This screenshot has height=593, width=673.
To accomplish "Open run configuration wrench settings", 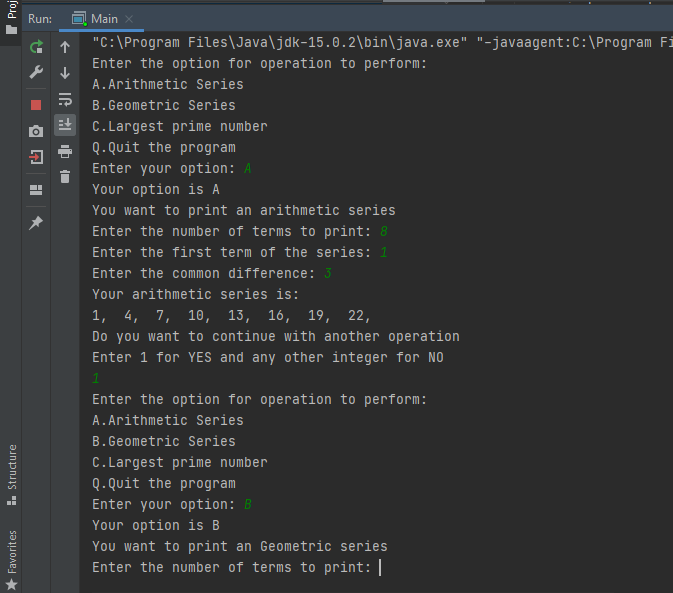I will 36,73.
